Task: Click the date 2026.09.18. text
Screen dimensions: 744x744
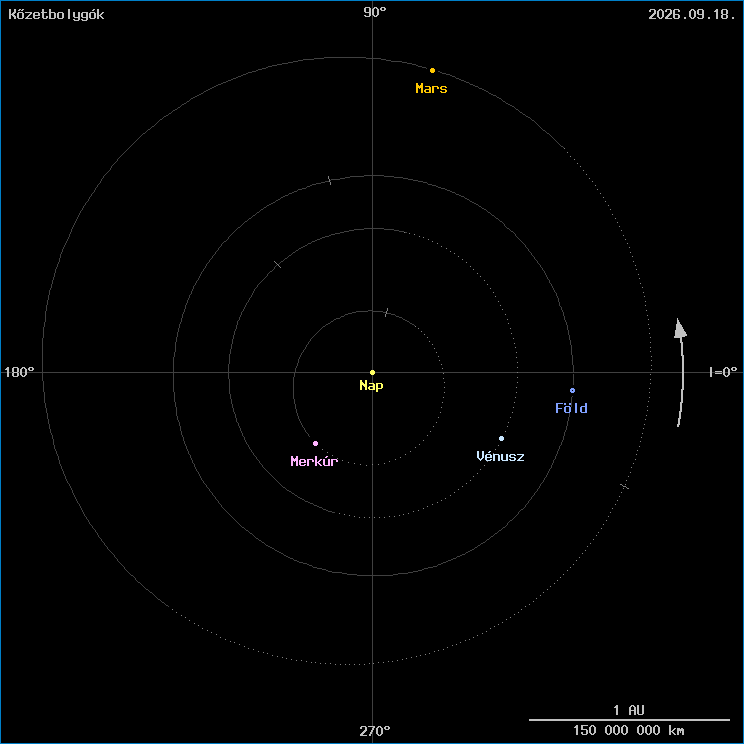Action: pyautogui.click(x=691, y=14)
